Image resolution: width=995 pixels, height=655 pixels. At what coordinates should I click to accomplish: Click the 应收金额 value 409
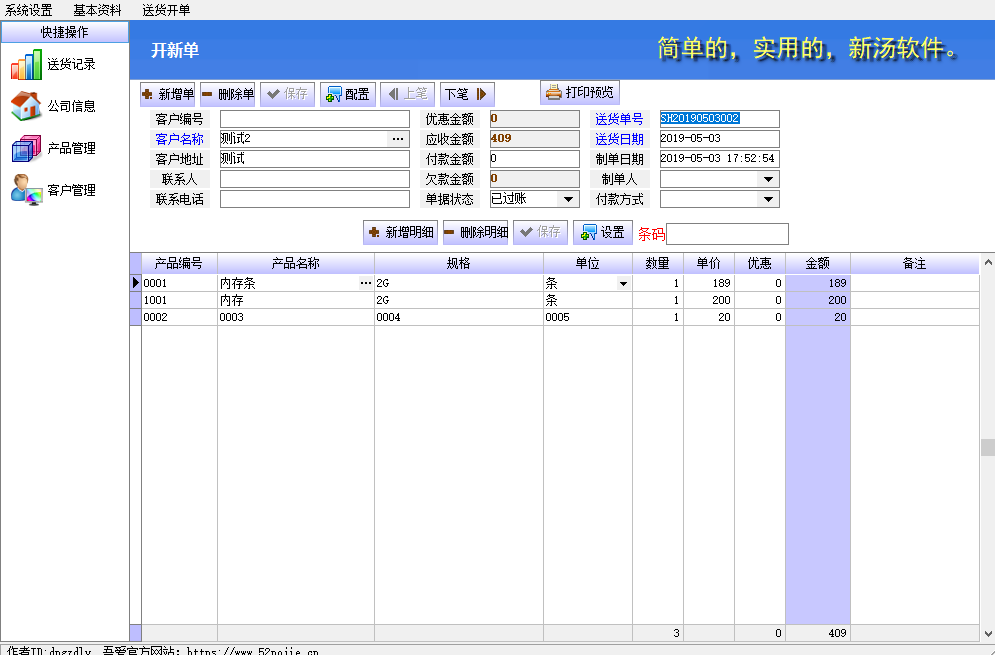[x=535, y=139]
